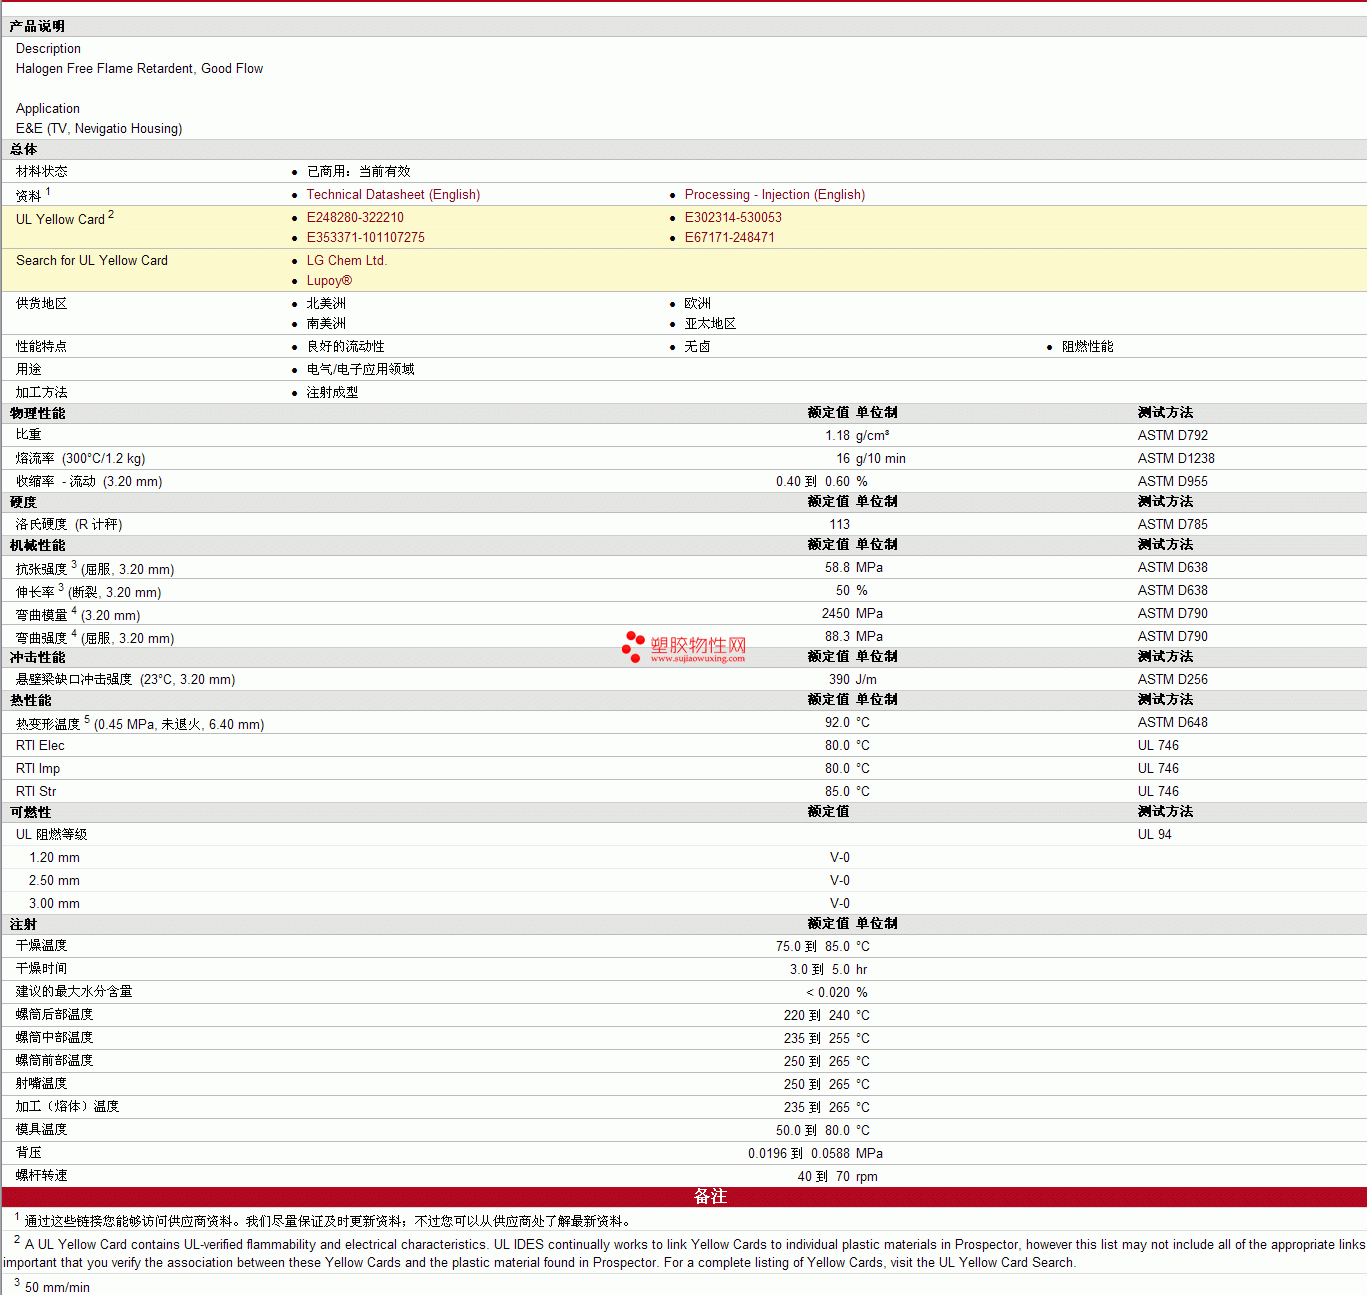Viewport: 1367px width, 1295px height.
Task: Click the RTI Str value 85.0 °C
Action: [x=847, y=792]
